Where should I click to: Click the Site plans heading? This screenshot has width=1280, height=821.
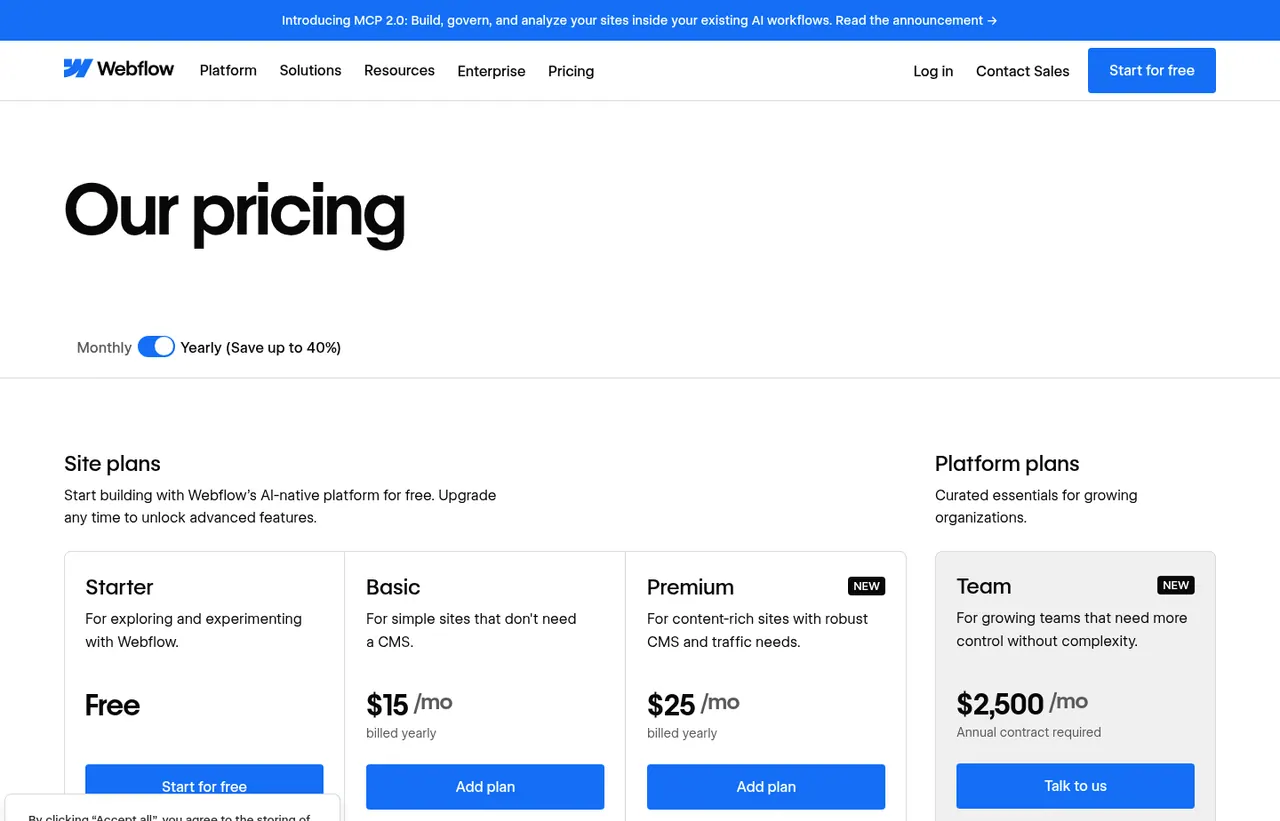point(112,464)
